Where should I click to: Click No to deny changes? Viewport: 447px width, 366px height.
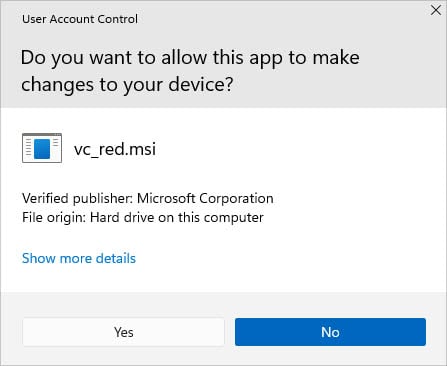(x=330, y=332)
